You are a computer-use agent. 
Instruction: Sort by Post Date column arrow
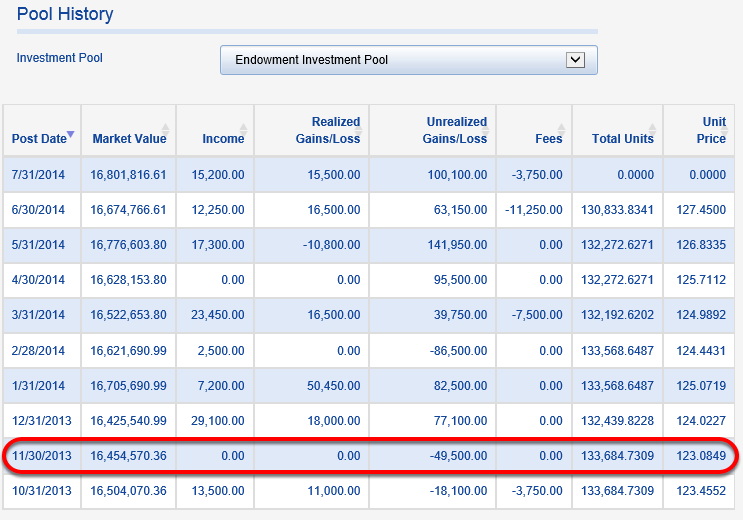tap(71, 134)
